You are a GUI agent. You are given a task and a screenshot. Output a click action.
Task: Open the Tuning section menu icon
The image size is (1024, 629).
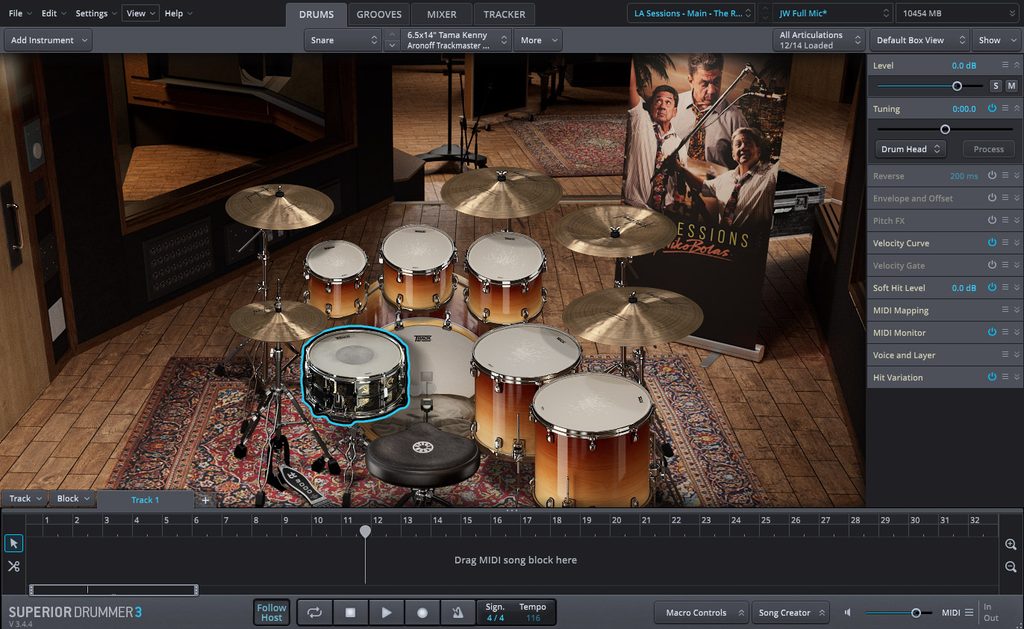click(1005, 108)
